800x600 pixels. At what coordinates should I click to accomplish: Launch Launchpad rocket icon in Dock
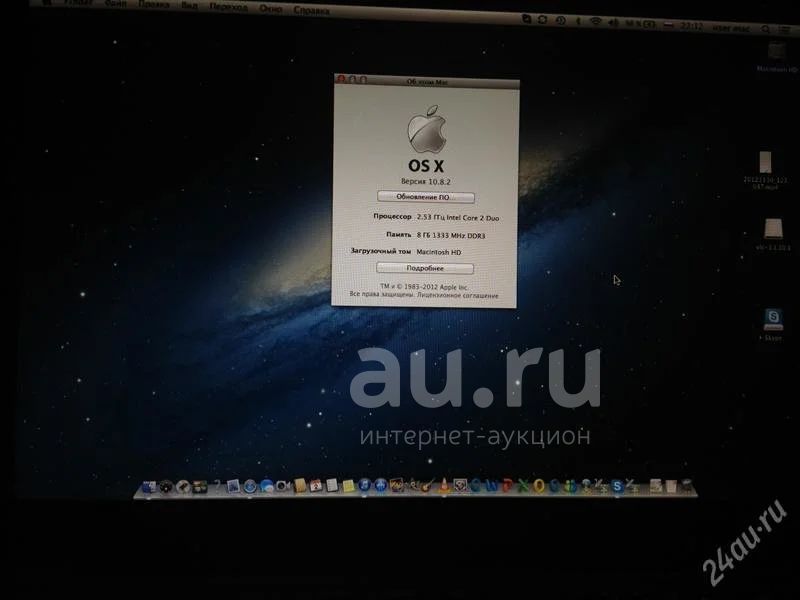184,487
